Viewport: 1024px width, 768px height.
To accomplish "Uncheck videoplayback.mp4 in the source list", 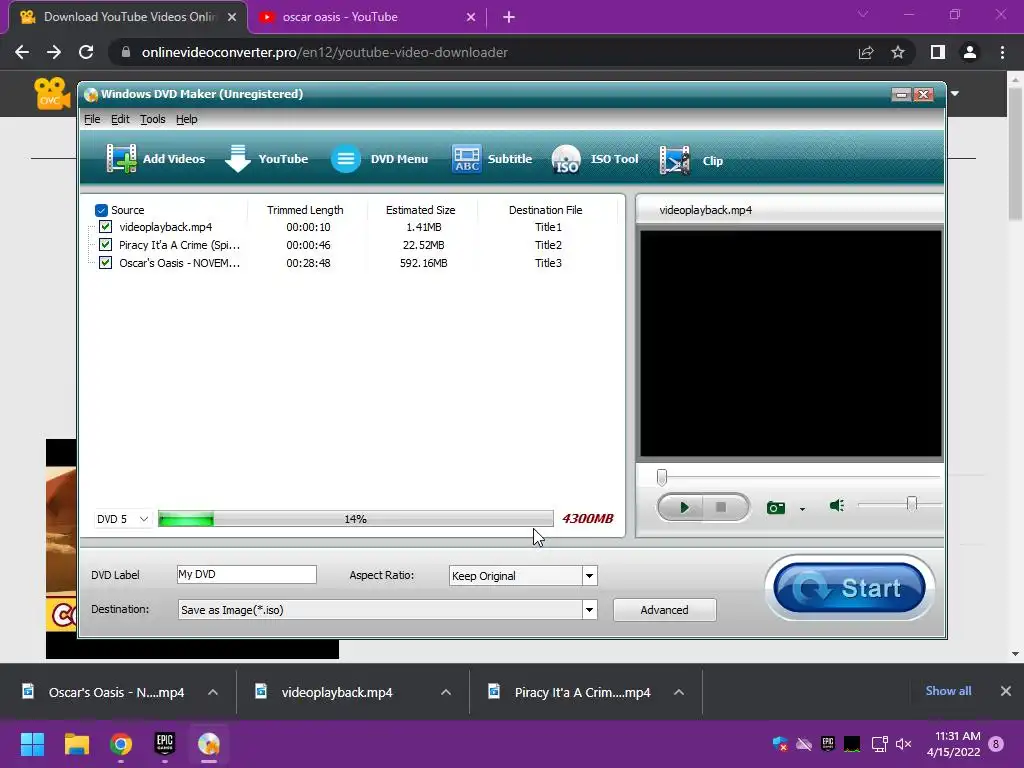I will (105, 227).
